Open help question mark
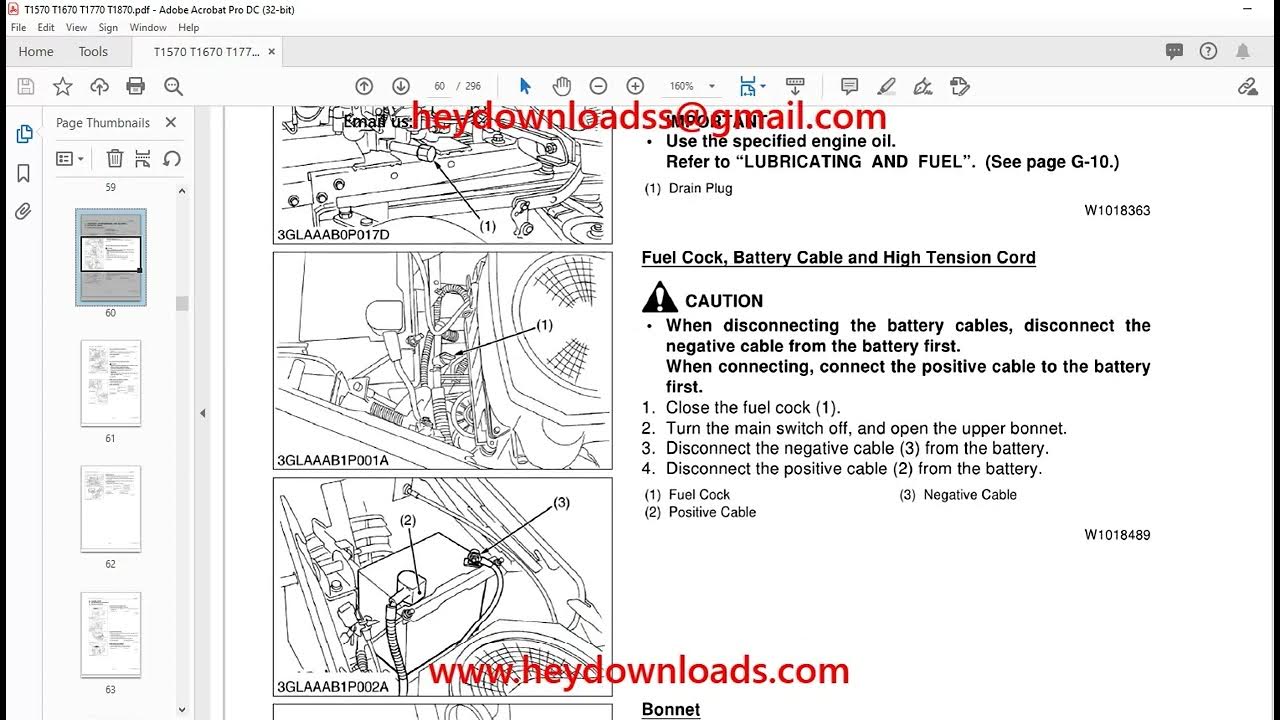Viewport: 1280px width, 720px height. (x=1208, y=51)
